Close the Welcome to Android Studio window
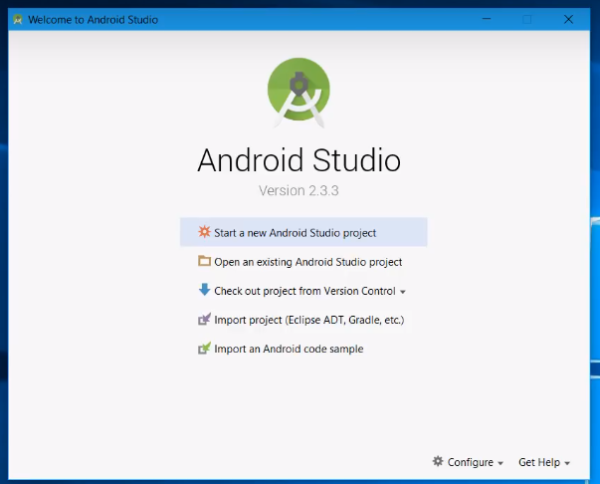This screenshot has height=484, width=600. pyautogui.click(x=569, y=19)
